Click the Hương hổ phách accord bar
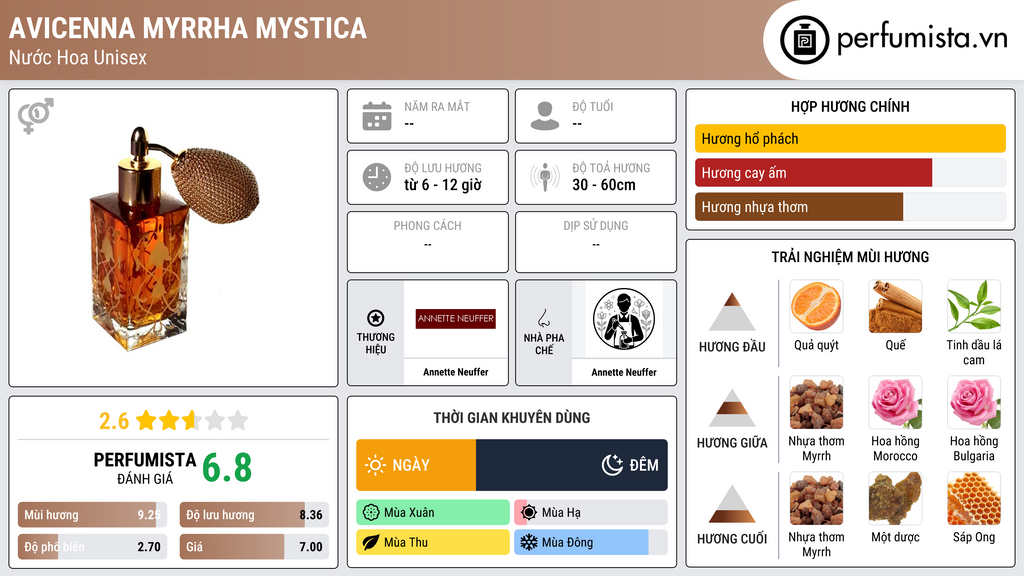This screenshot has height=576, width=1024. click(x=850, y=138)
